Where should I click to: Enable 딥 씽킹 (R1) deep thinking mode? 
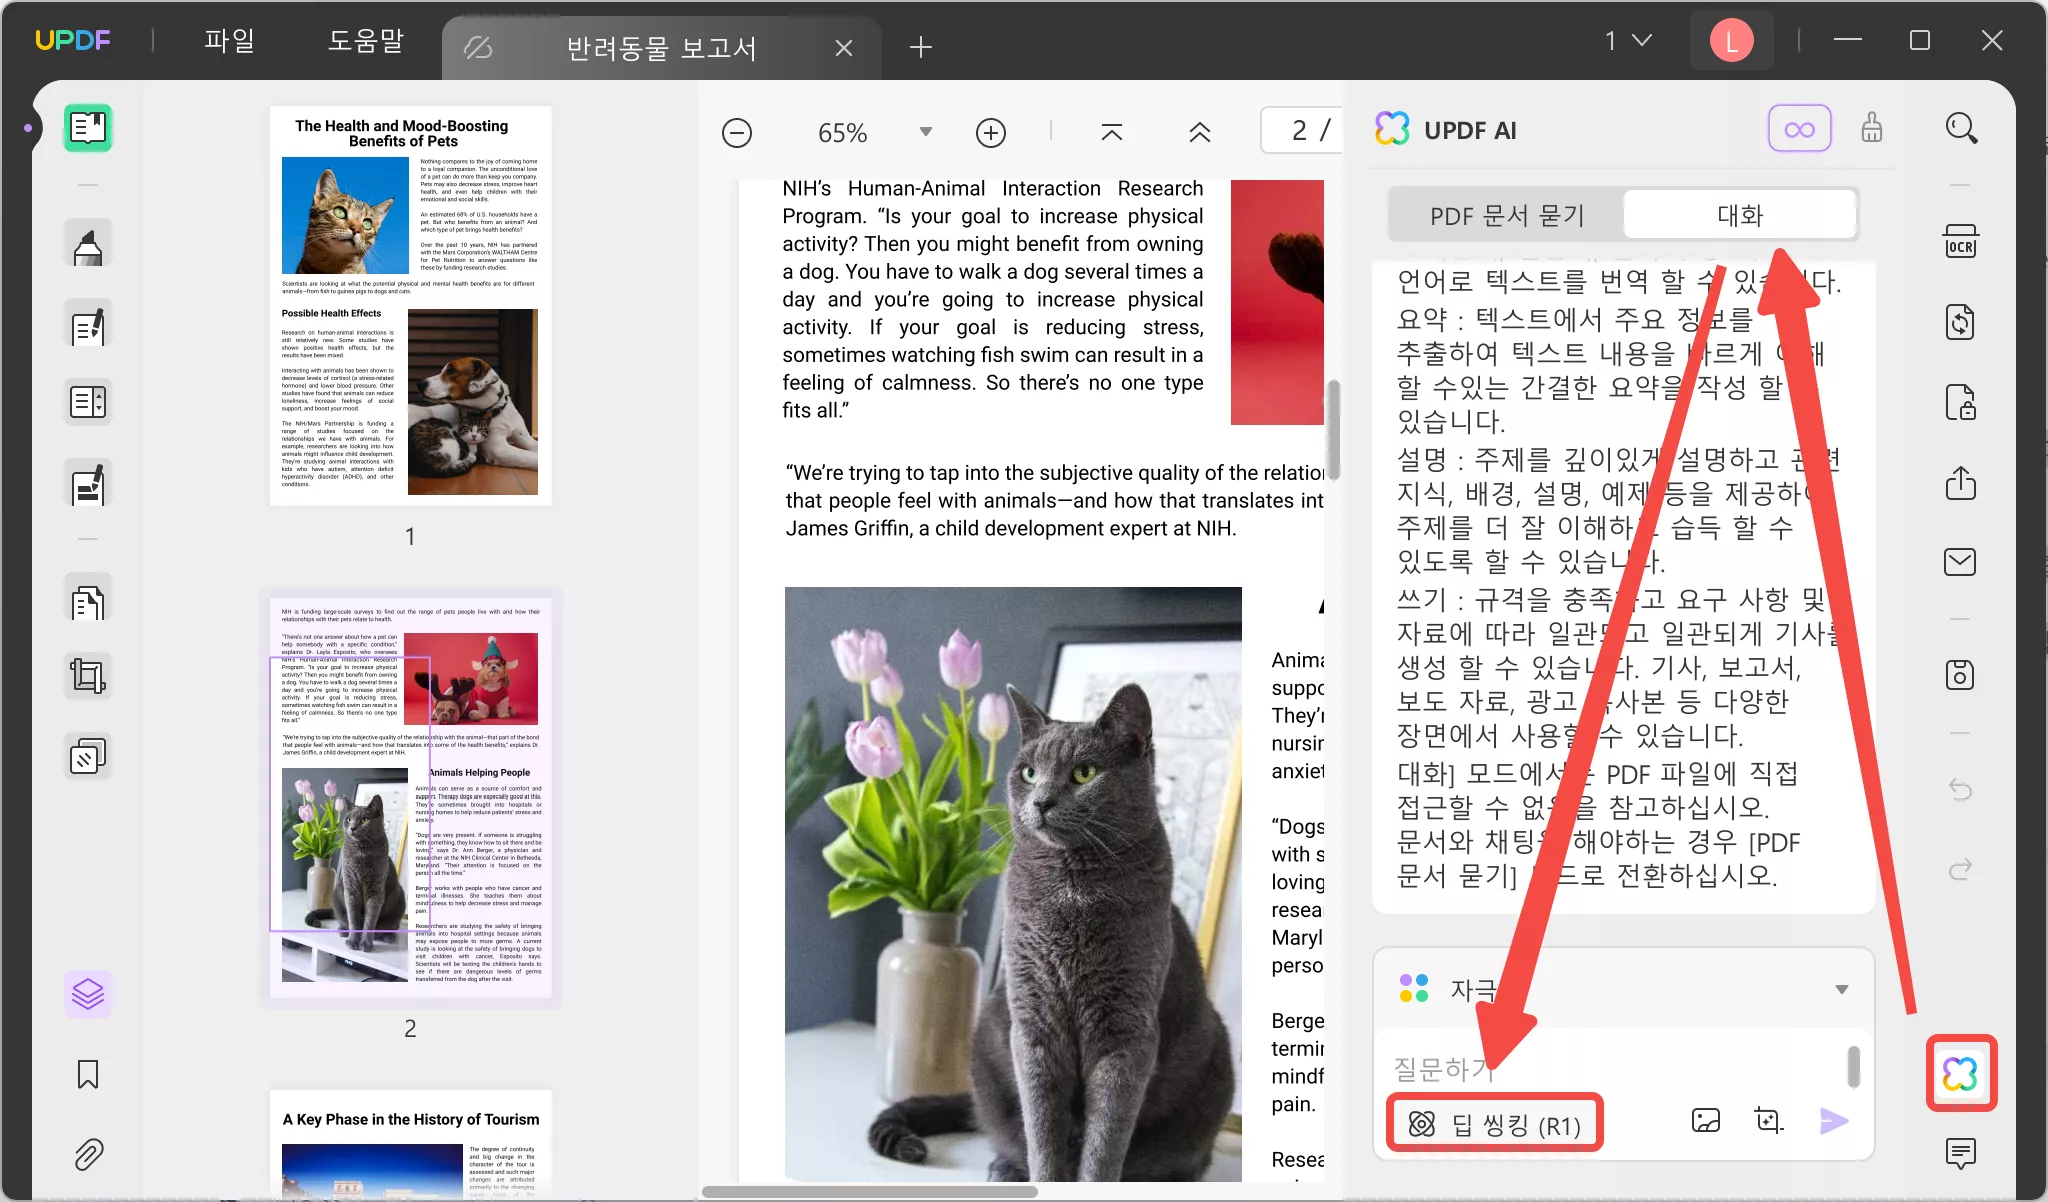tap(1494, 1122)
